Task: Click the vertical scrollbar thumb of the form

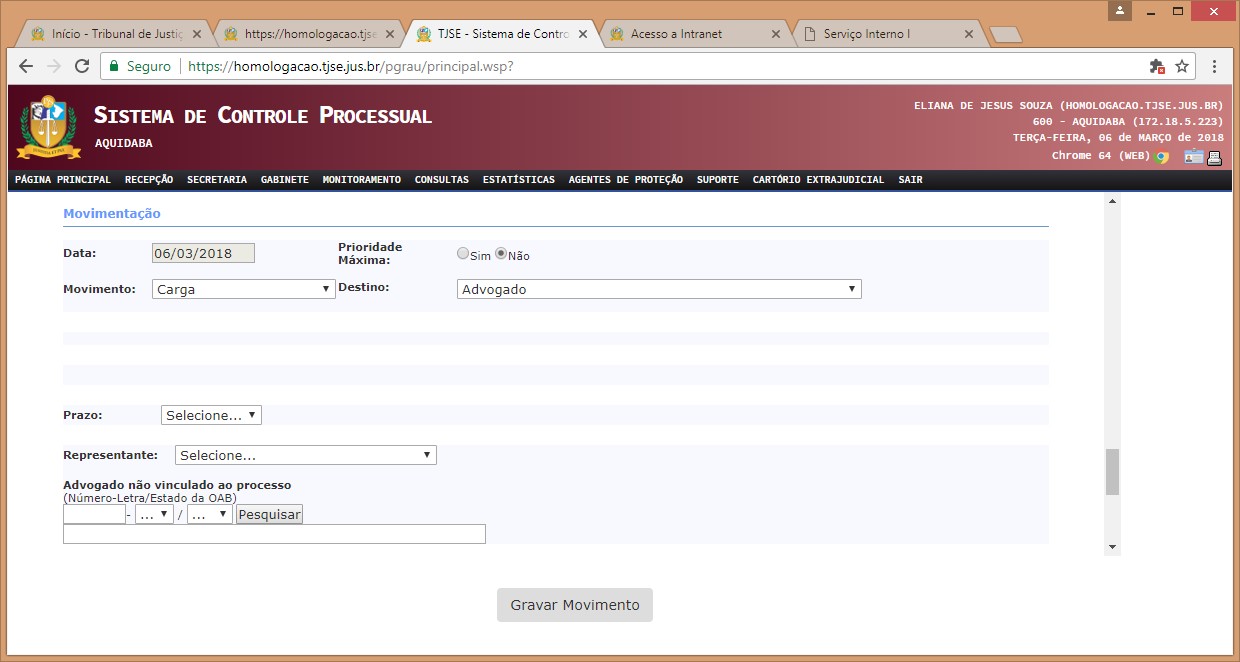Action: click(1112, 472)
